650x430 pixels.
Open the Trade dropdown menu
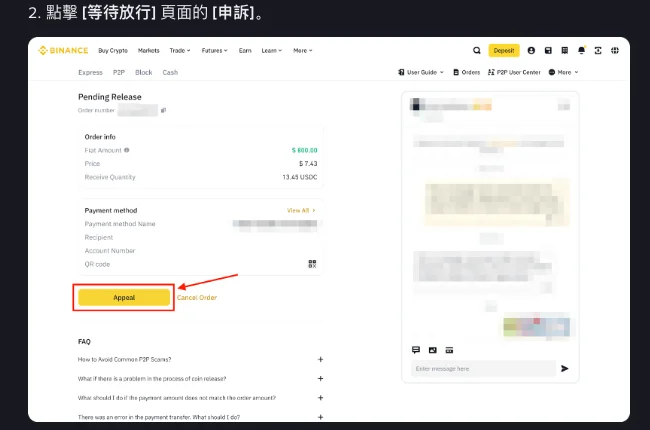[x=180, y=51]
